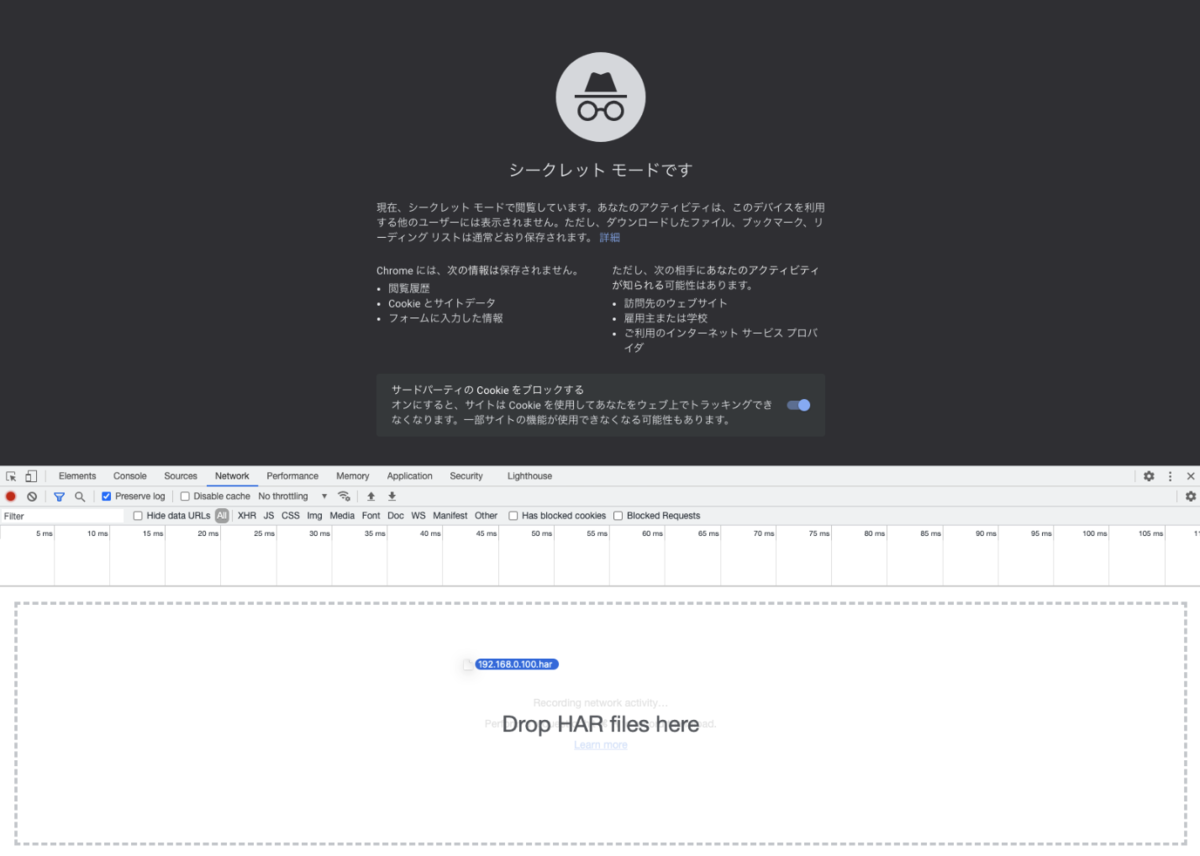Open network settings gear on the toolbar row

(1190, 496)
